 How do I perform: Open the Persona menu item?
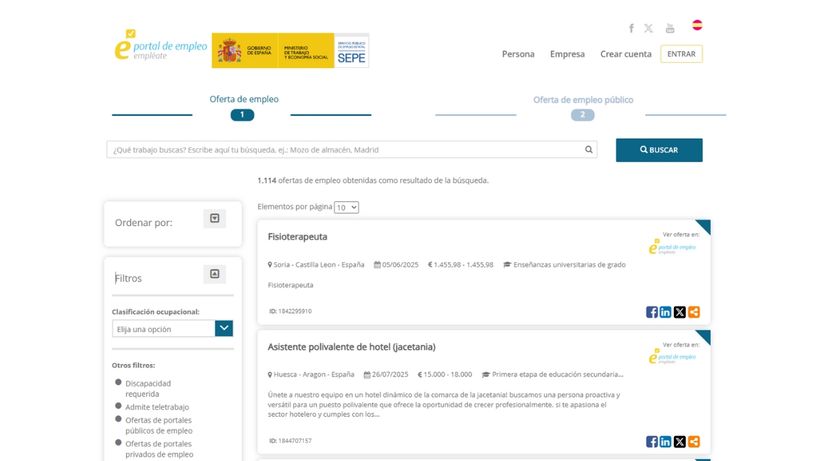tap(518, 54)
